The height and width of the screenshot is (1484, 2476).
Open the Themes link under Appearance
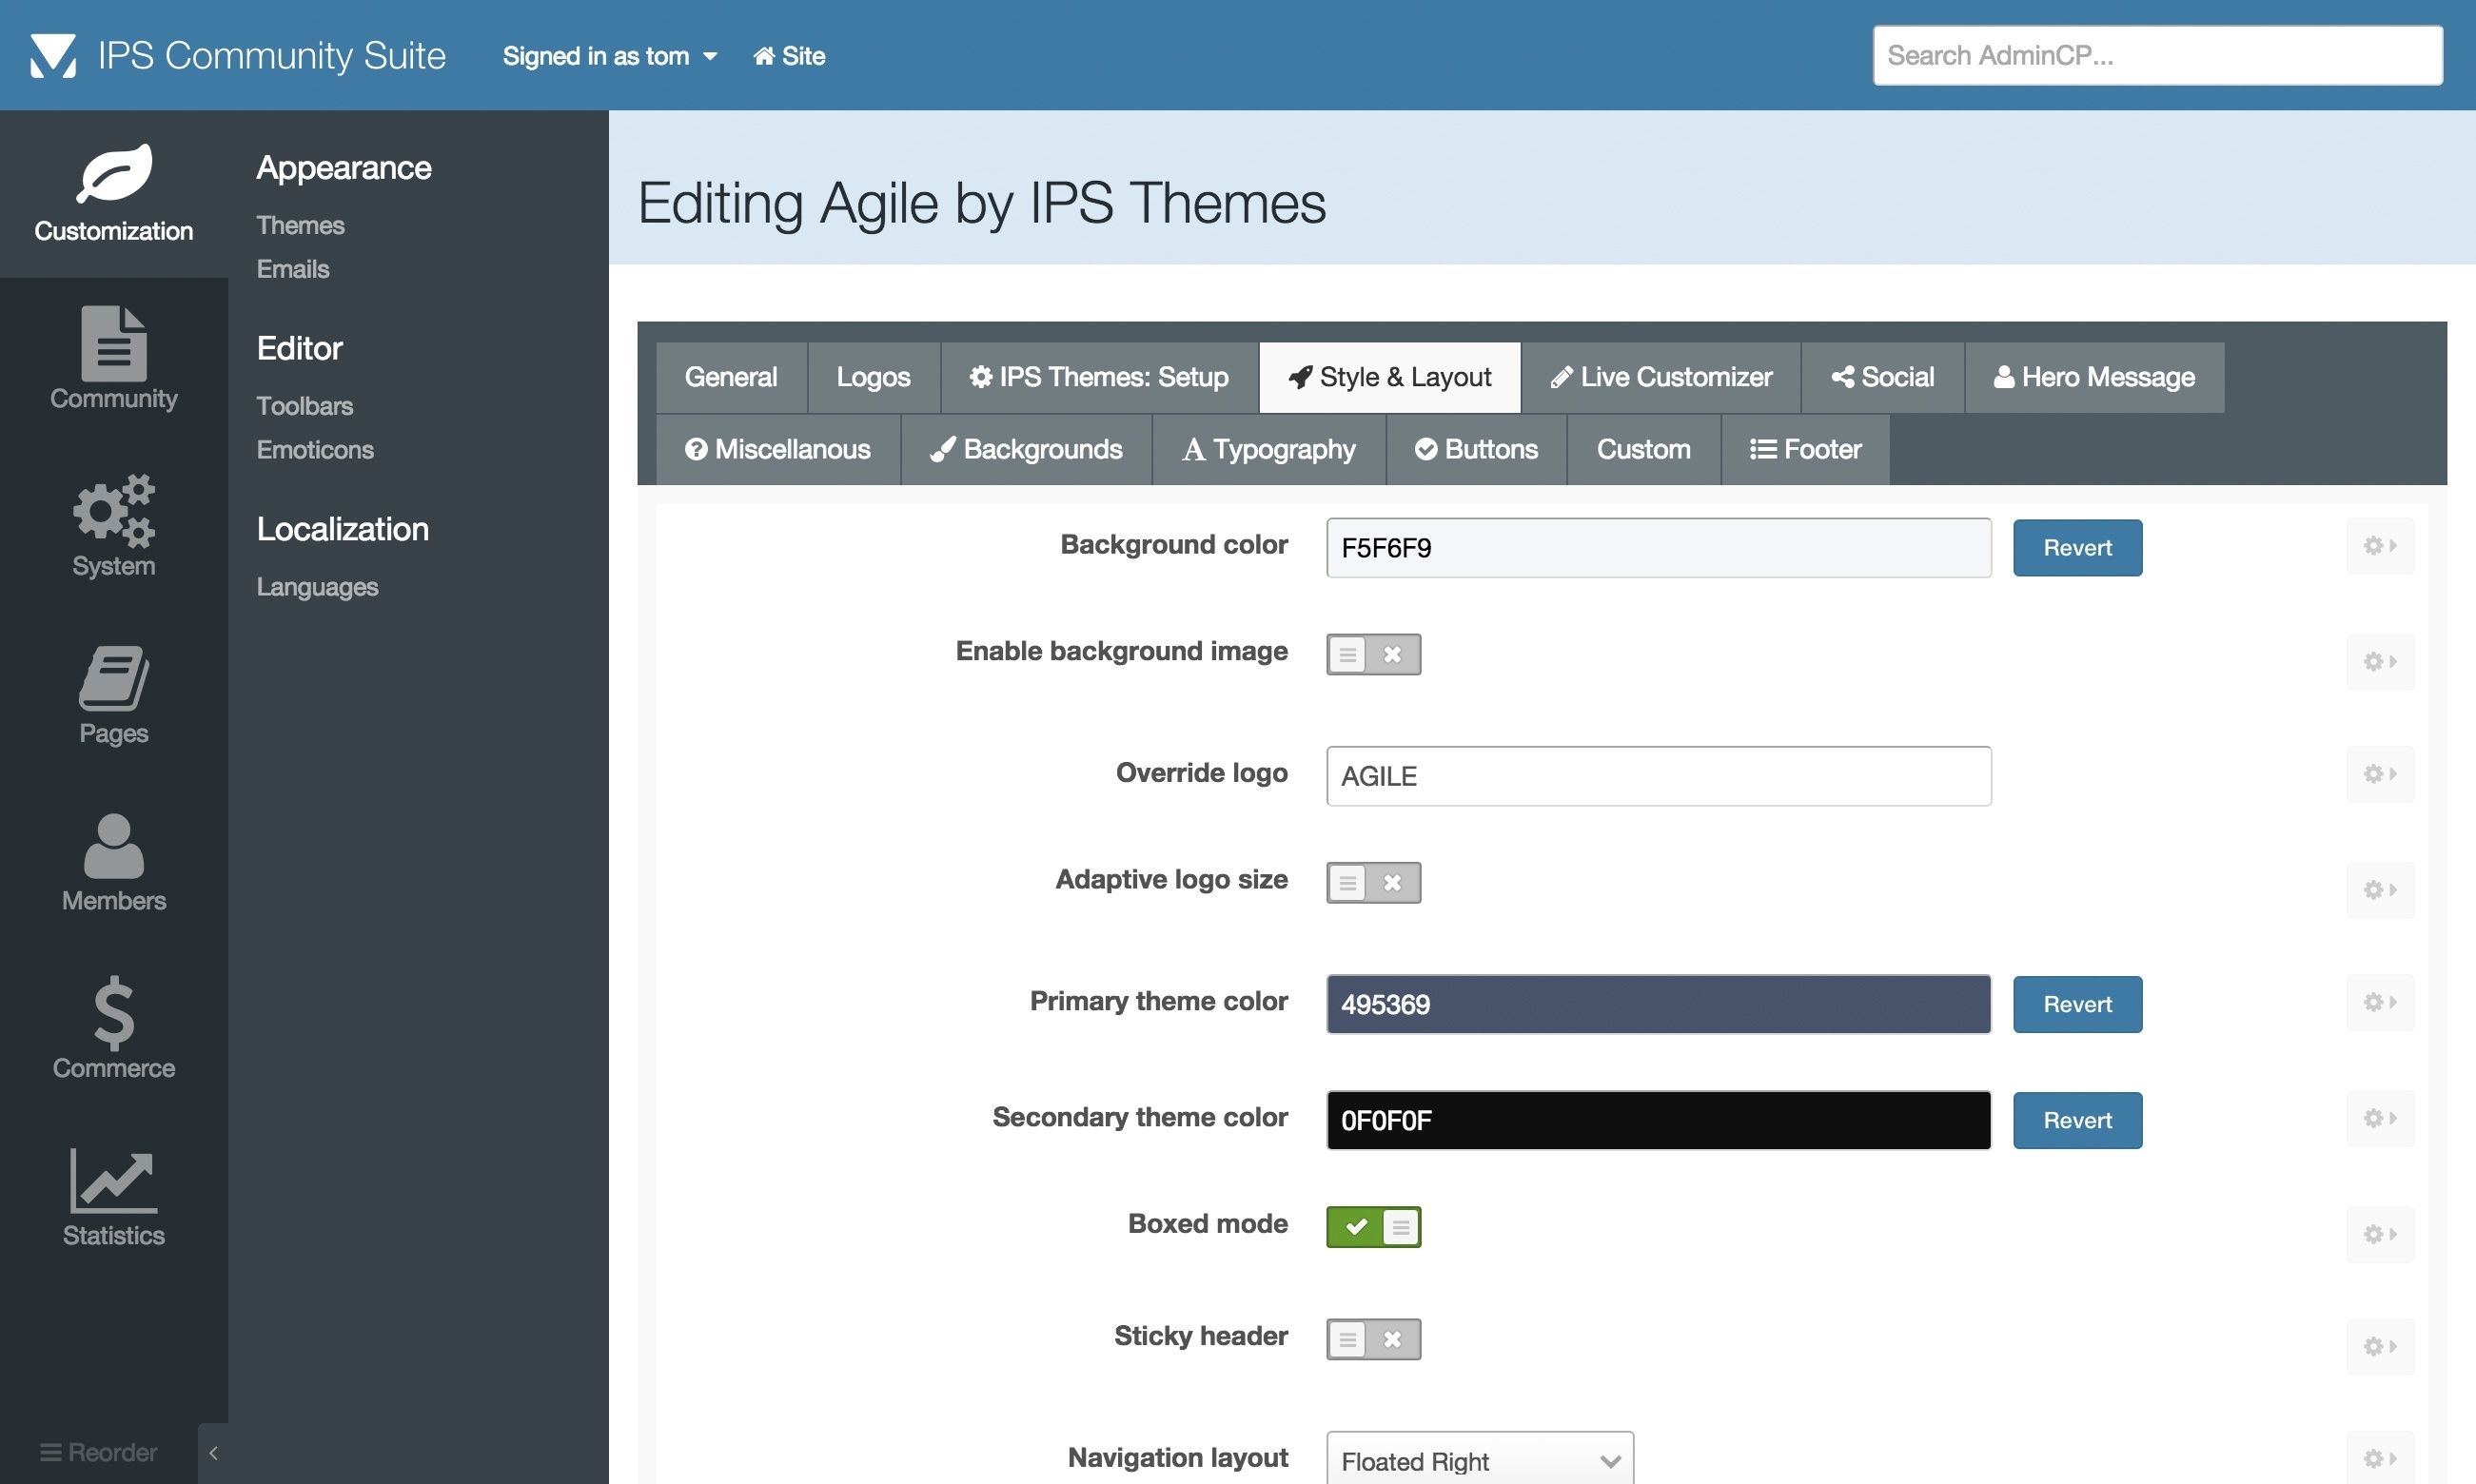(300, 225)
